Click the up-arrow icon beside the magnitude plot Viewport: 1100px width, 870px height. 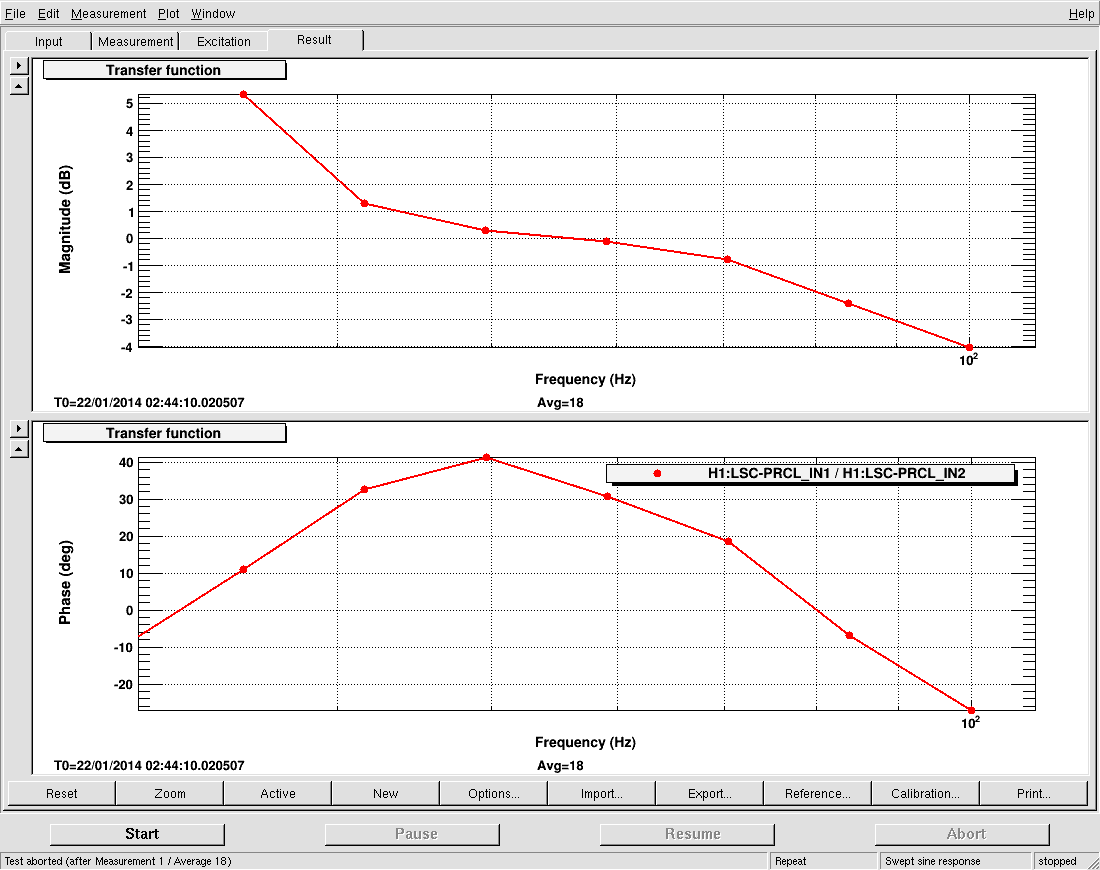(19, 86)
